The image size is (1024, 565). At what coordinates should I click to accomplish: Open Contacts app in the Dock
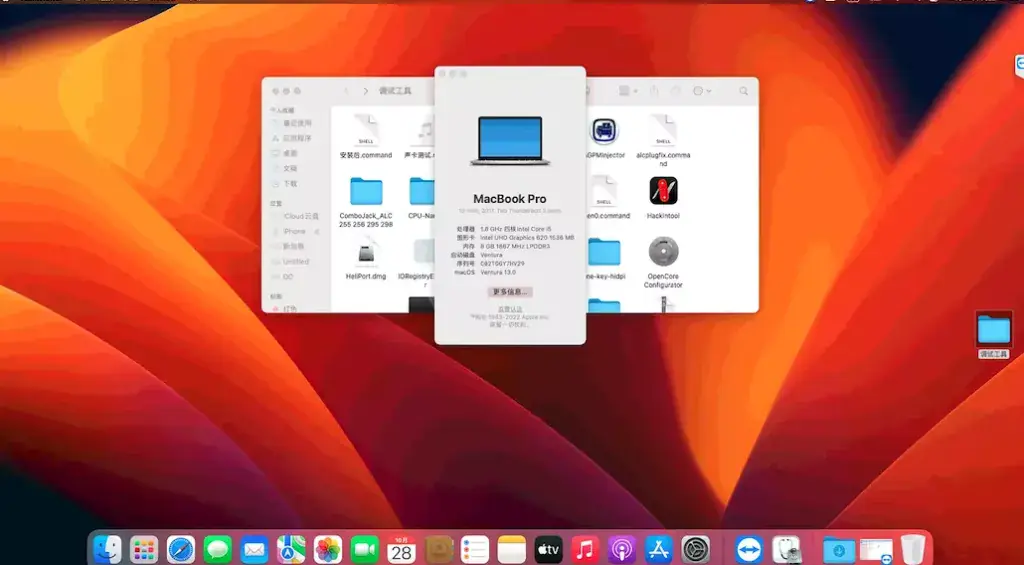(x=438, y=550)
